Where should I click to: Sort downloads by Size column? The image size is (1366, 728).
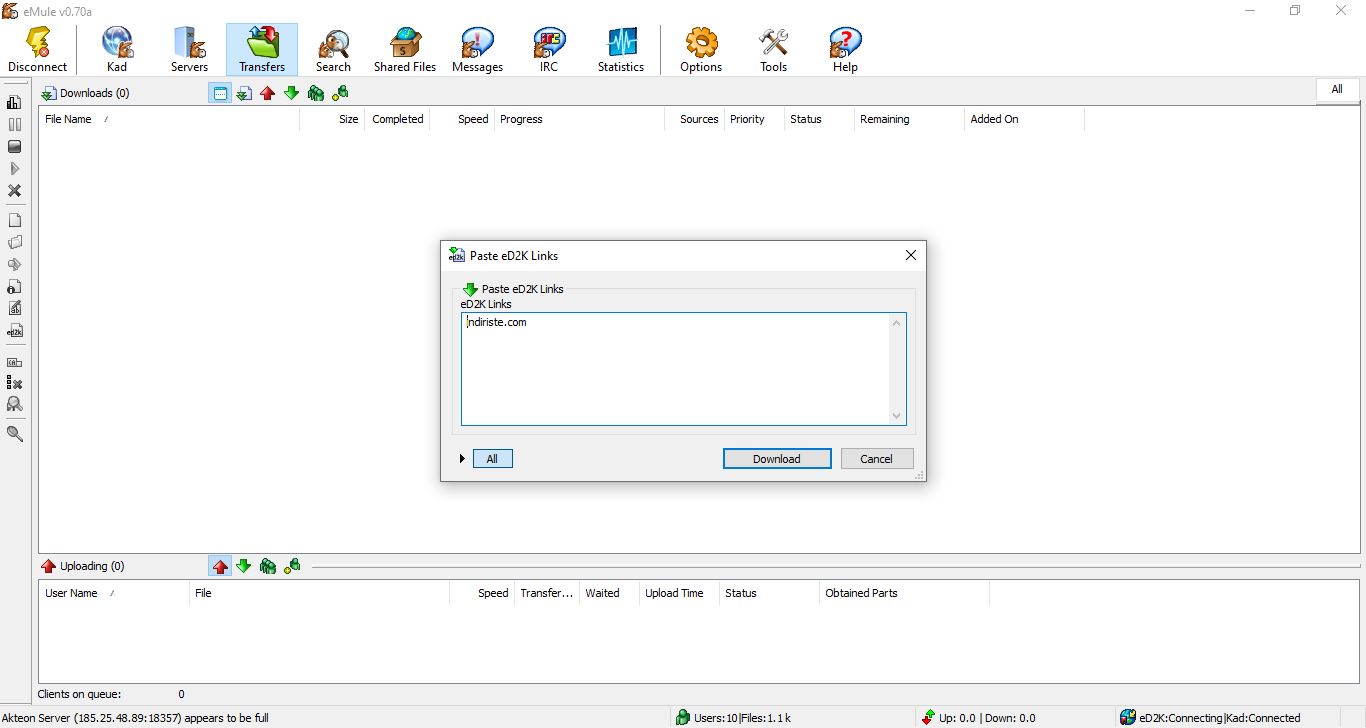point(332,119)
